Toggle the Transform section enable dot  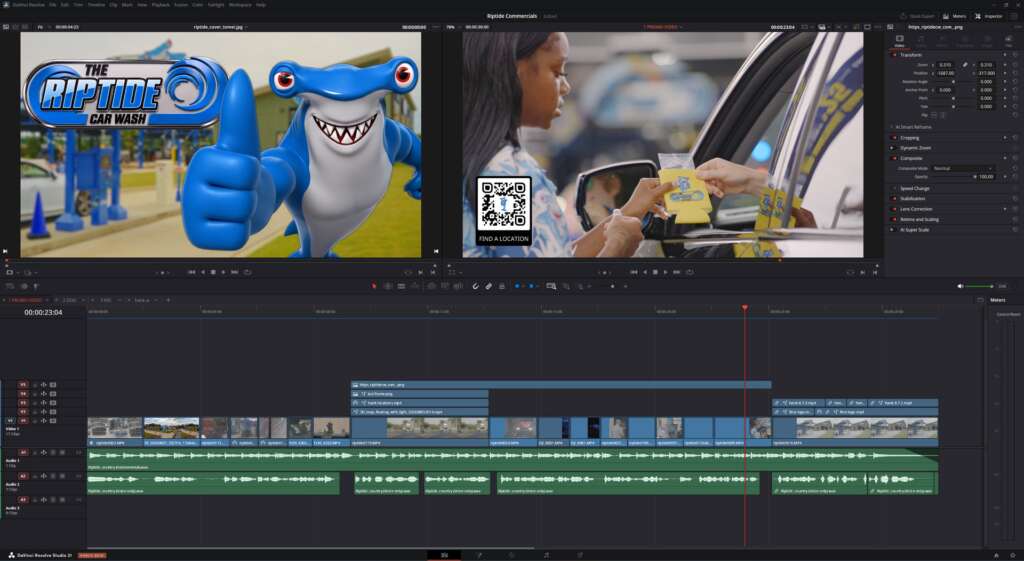point(894,55)
